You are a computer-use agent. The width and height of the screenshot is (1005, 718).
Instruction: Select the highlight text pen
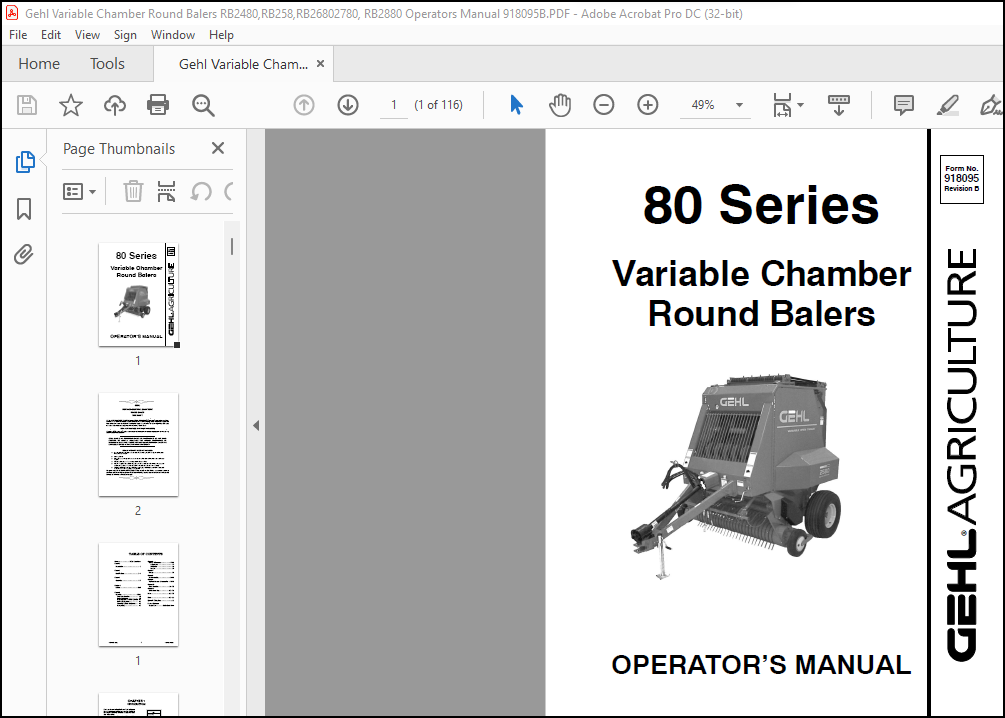(x=947, y=105)
